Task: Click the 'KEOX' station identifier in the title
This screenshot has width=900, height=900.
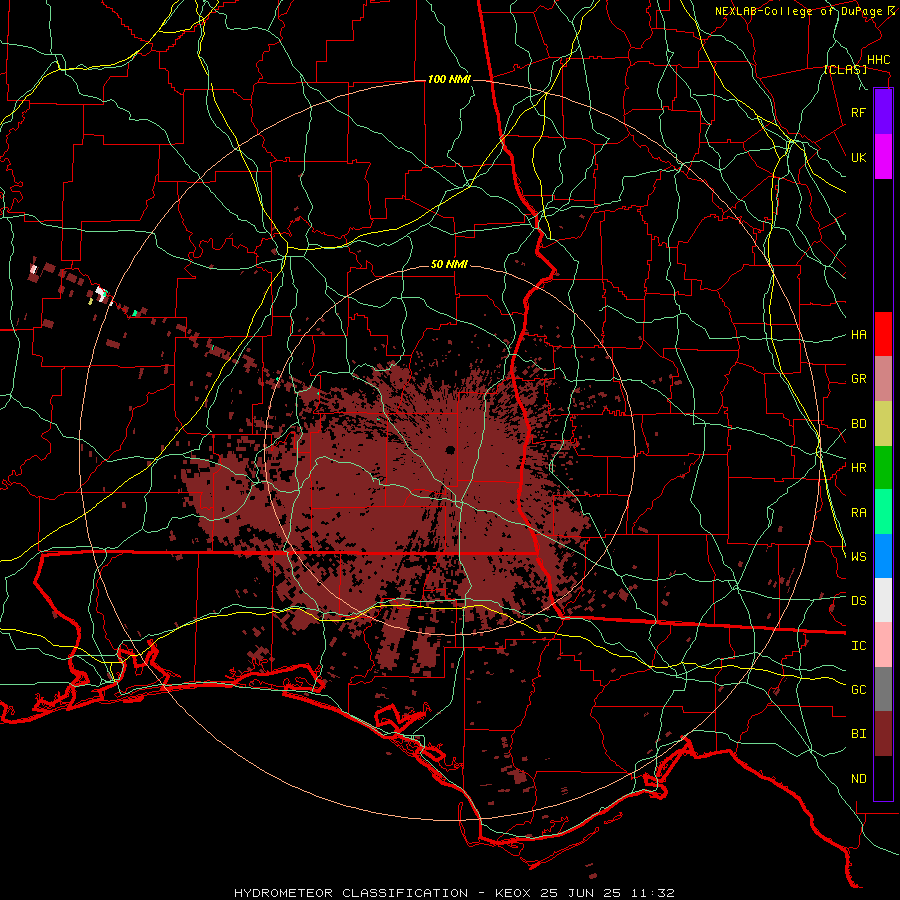Action: click(x=513, y=893)
